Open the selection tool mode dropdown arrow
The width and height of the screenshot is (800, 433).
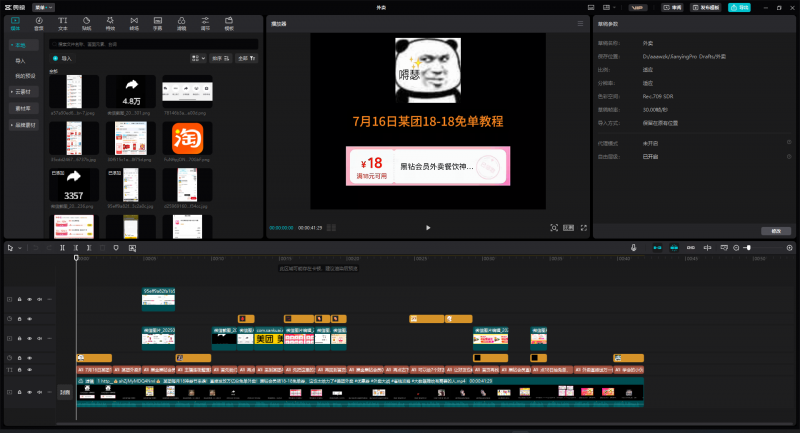point(19,247)
